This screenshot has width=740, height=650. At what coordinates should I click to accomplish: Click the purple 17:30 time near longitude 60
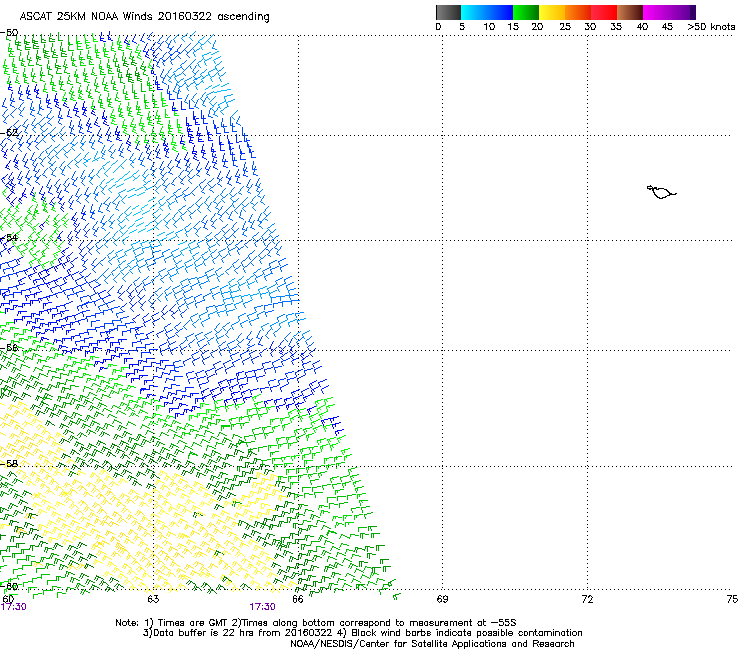point(13,607)
